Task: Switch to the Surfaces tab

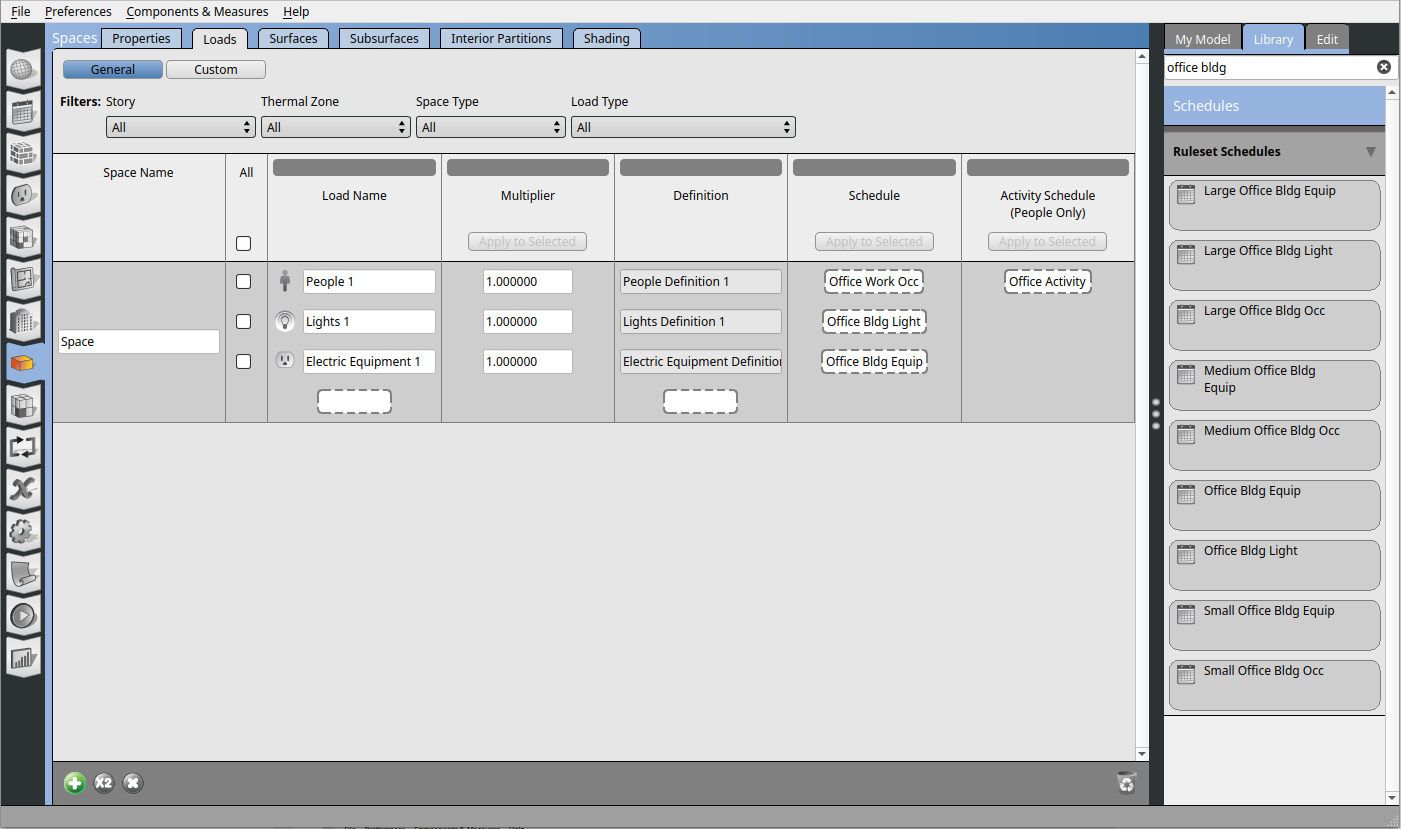Action: (x=293, y=39)
